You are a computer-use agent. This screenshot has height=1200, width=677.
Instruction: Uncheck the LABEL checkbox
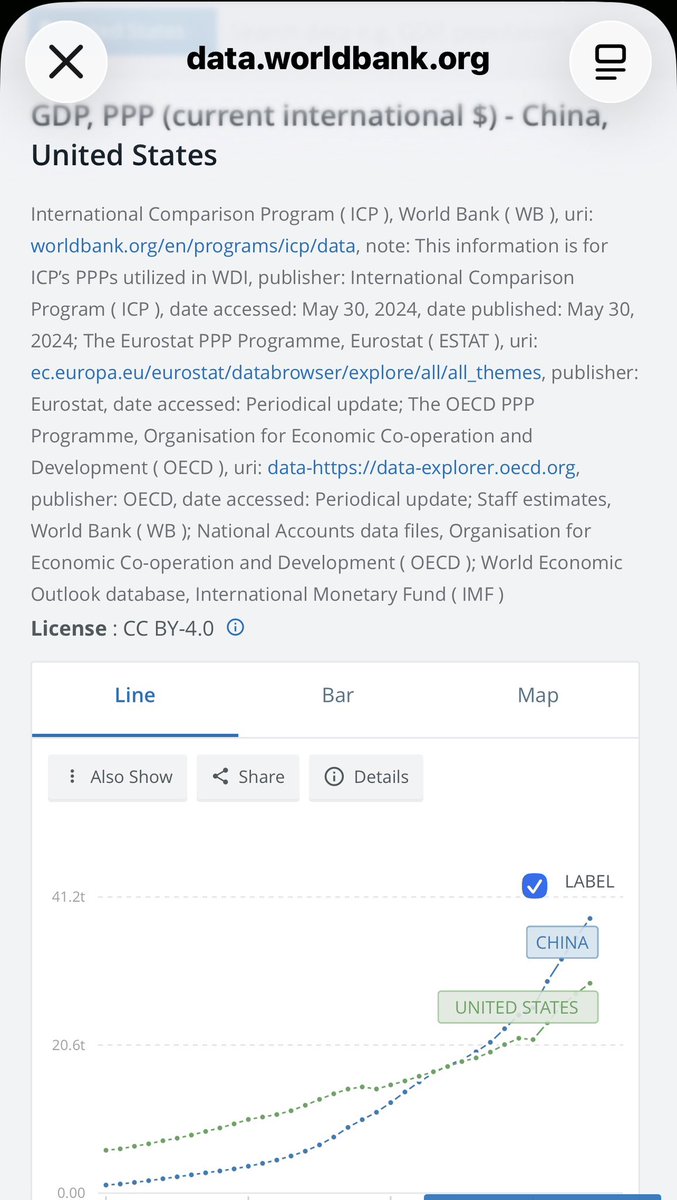[x=534, y=885]
